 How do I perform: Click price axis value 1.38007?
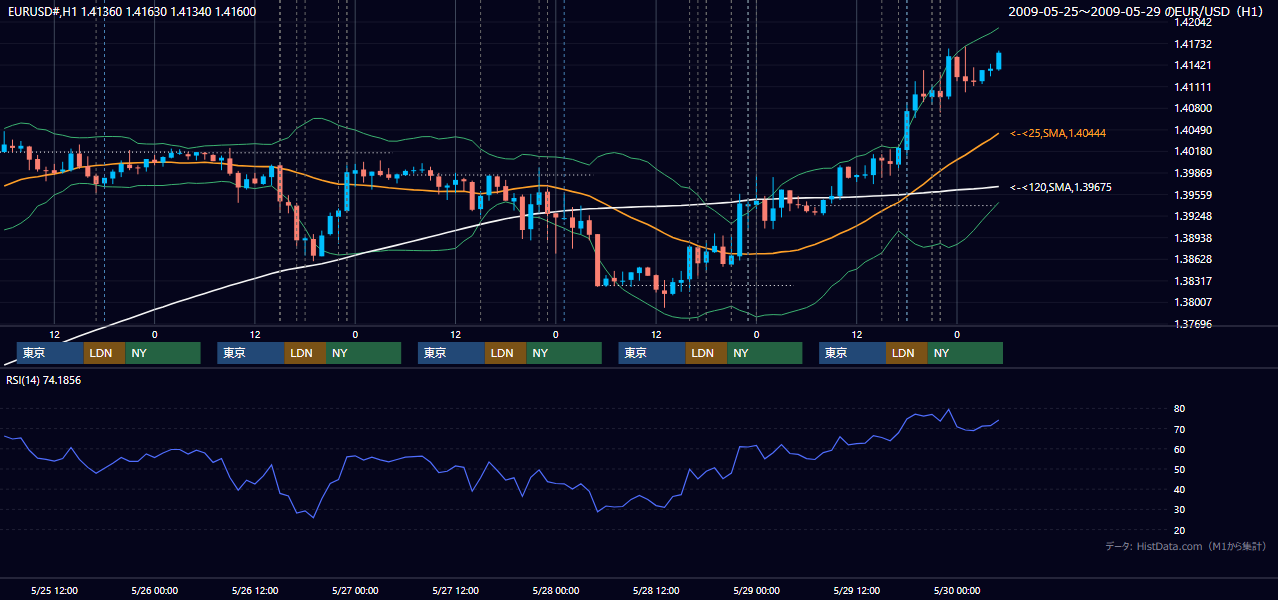[1193, 302]
